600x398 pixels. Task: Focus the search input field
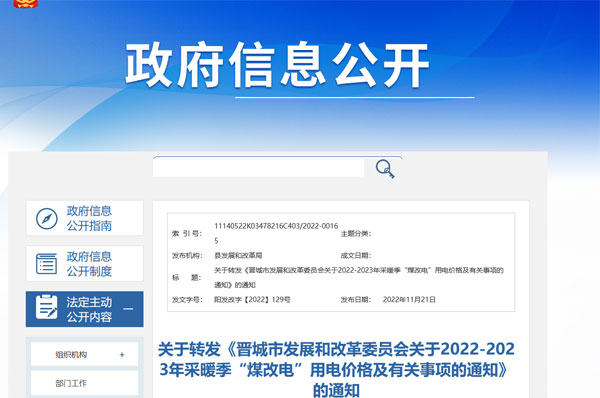pyautogui.click(x=259, y=167)
